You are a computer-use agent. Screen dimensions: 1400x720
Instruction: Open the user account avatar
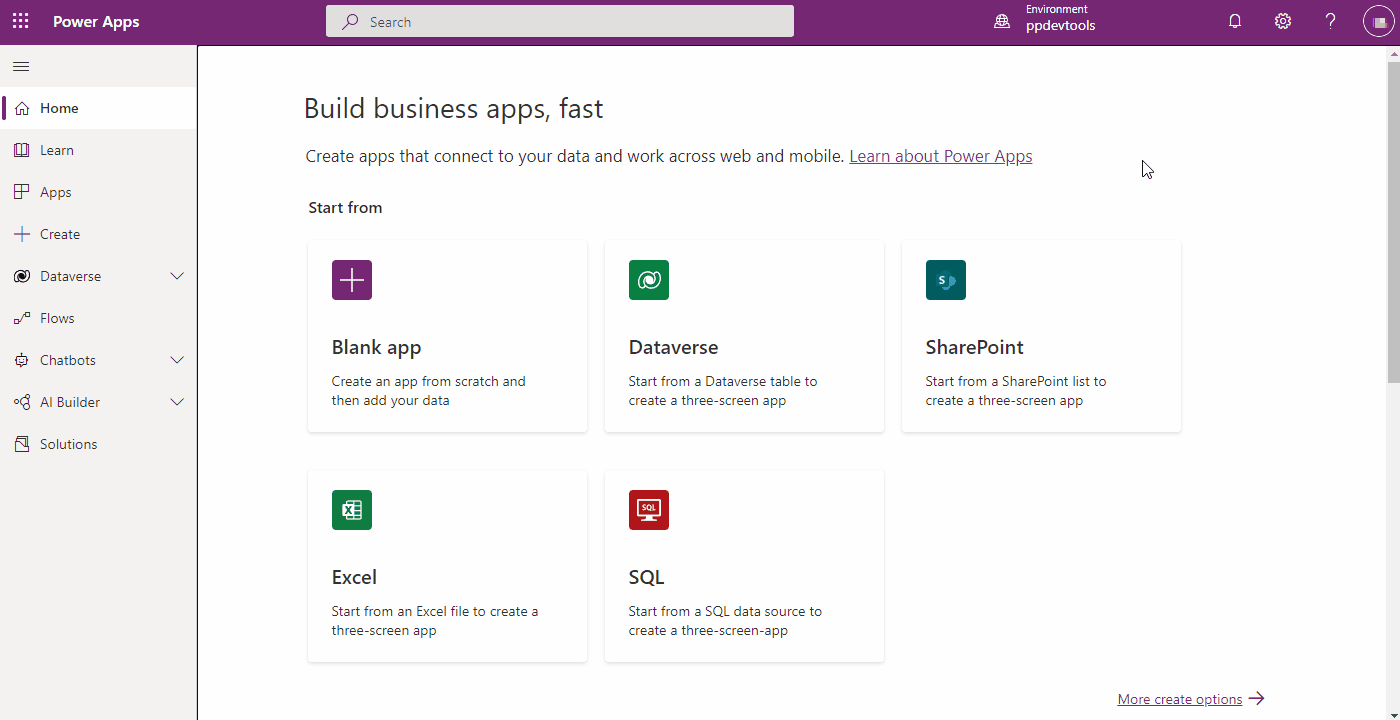[x=1378, y=22]
